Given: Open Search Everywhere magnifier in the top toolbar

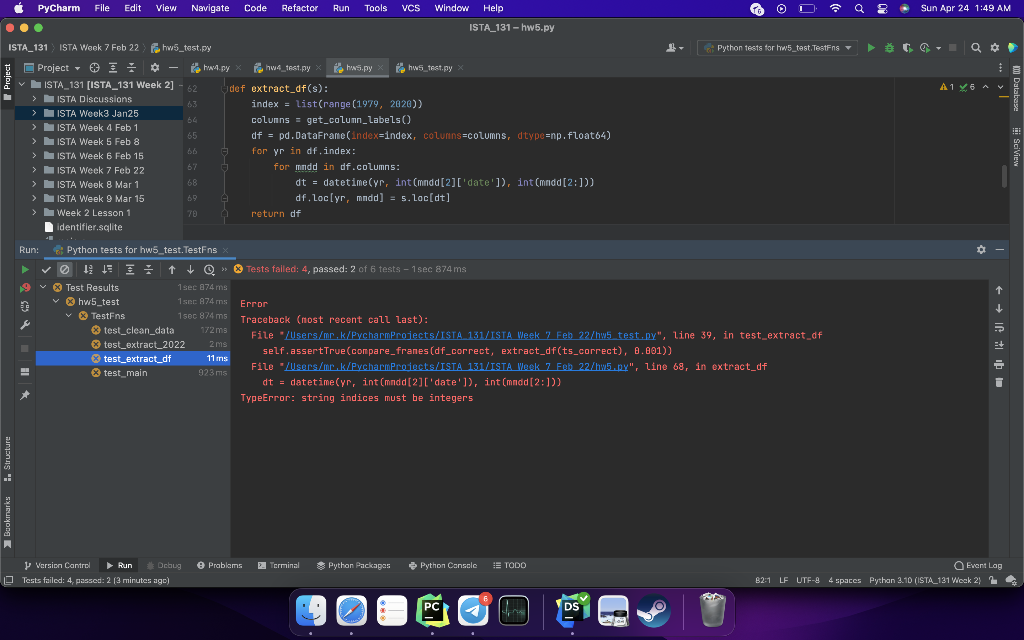Looking at the screenshot, I should [x=976, y=48].
